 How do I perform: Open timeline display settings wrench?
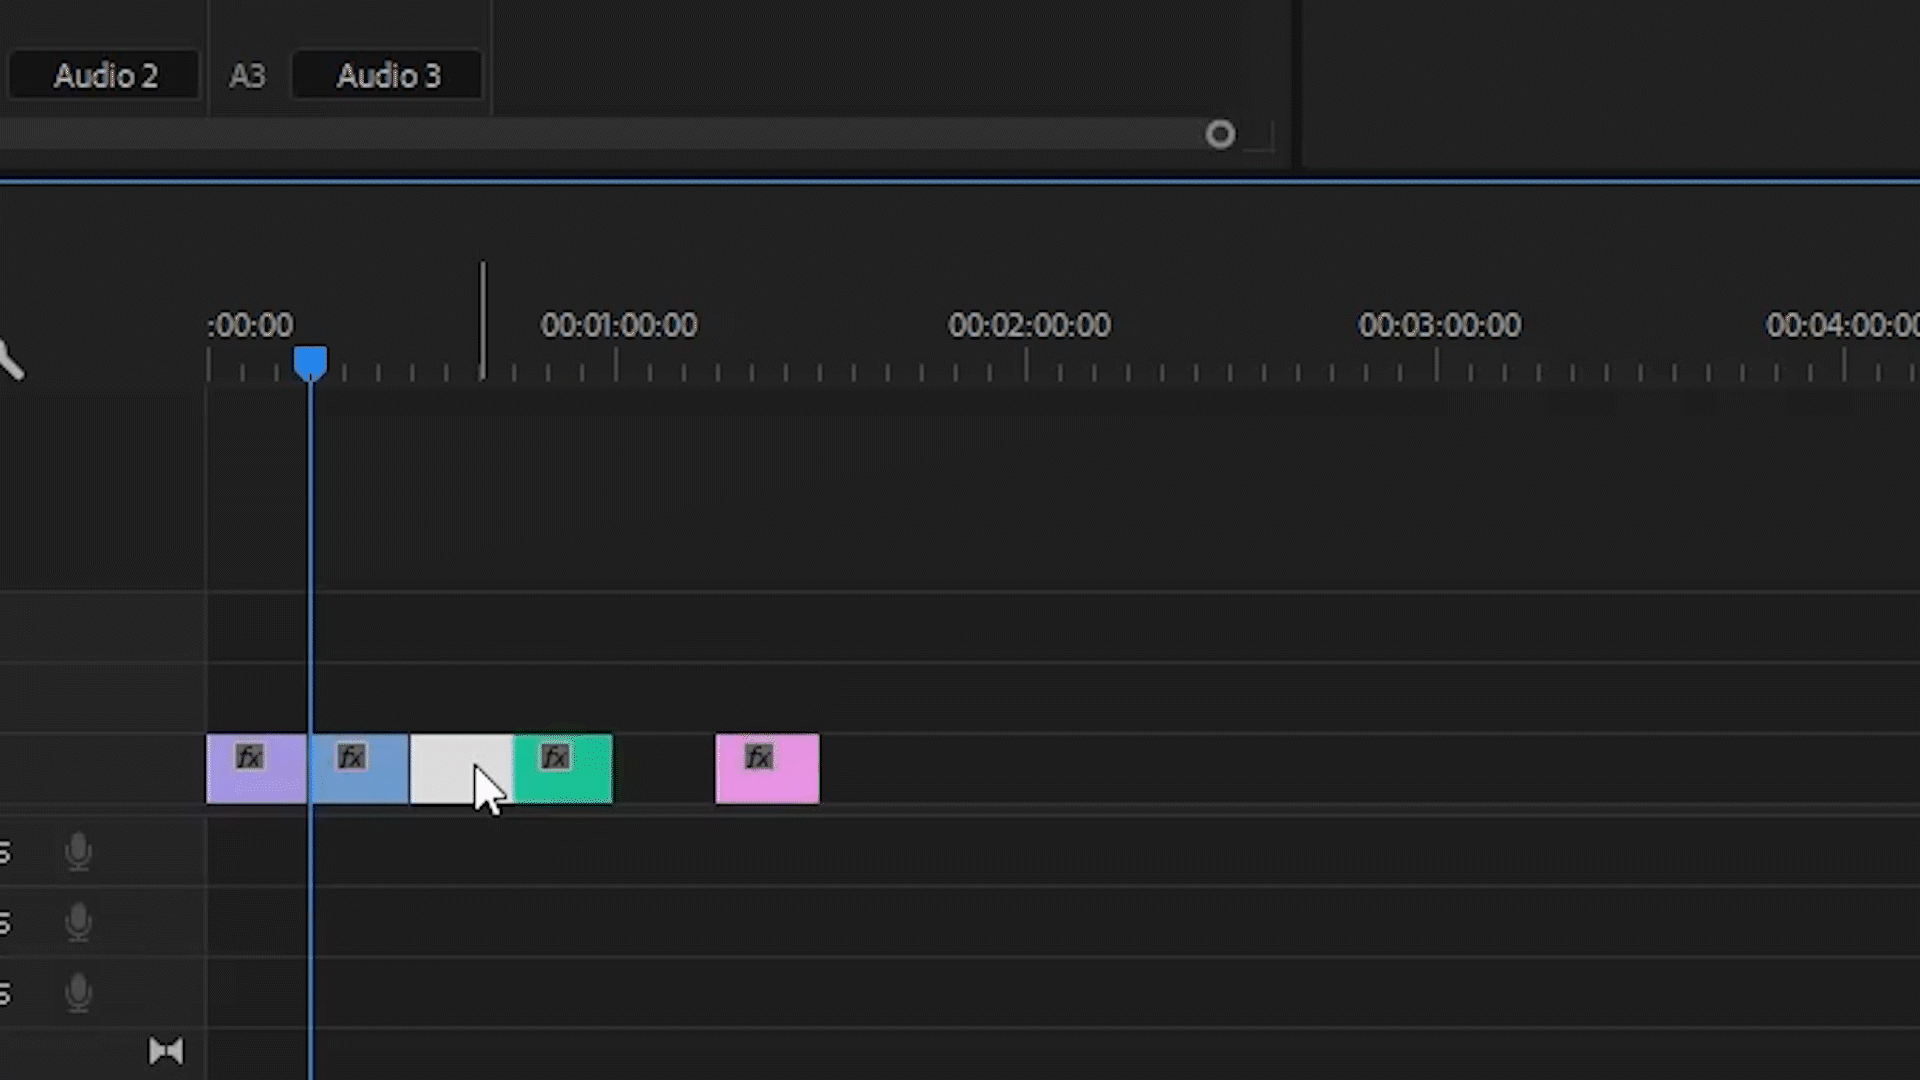10,360
